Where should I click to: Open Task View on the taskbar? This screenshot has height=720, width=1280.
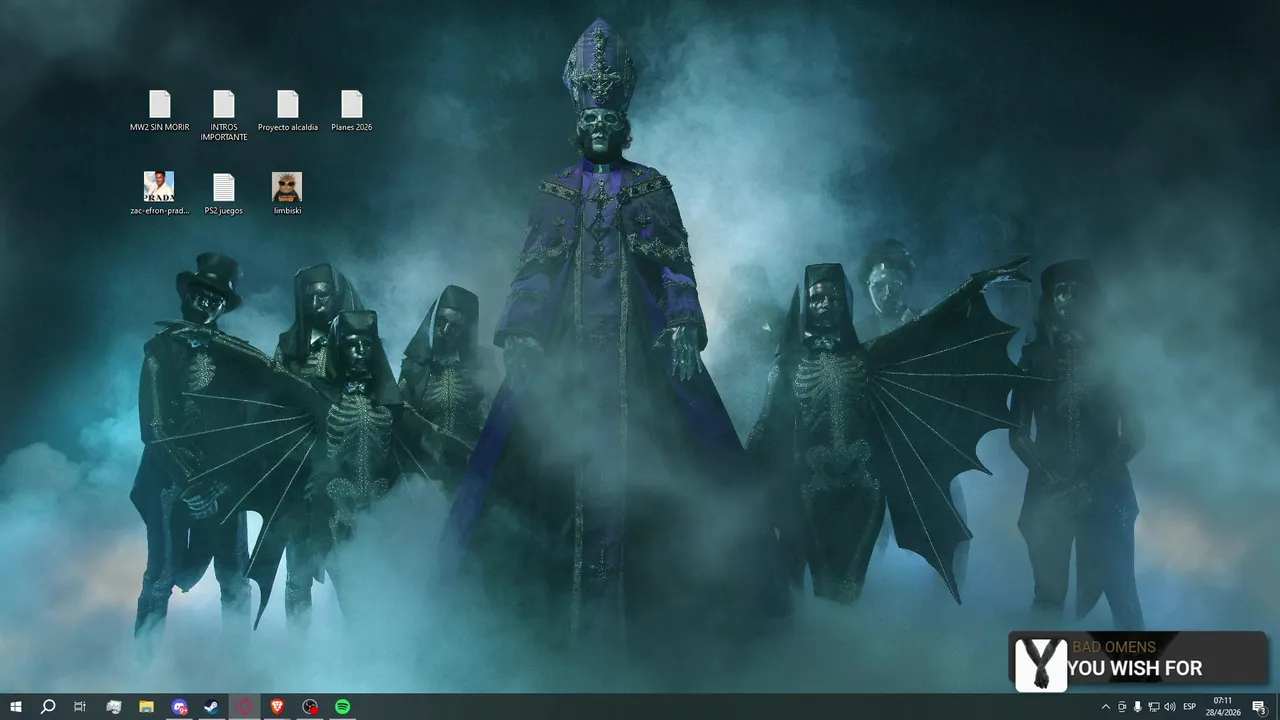pos(80,707)
